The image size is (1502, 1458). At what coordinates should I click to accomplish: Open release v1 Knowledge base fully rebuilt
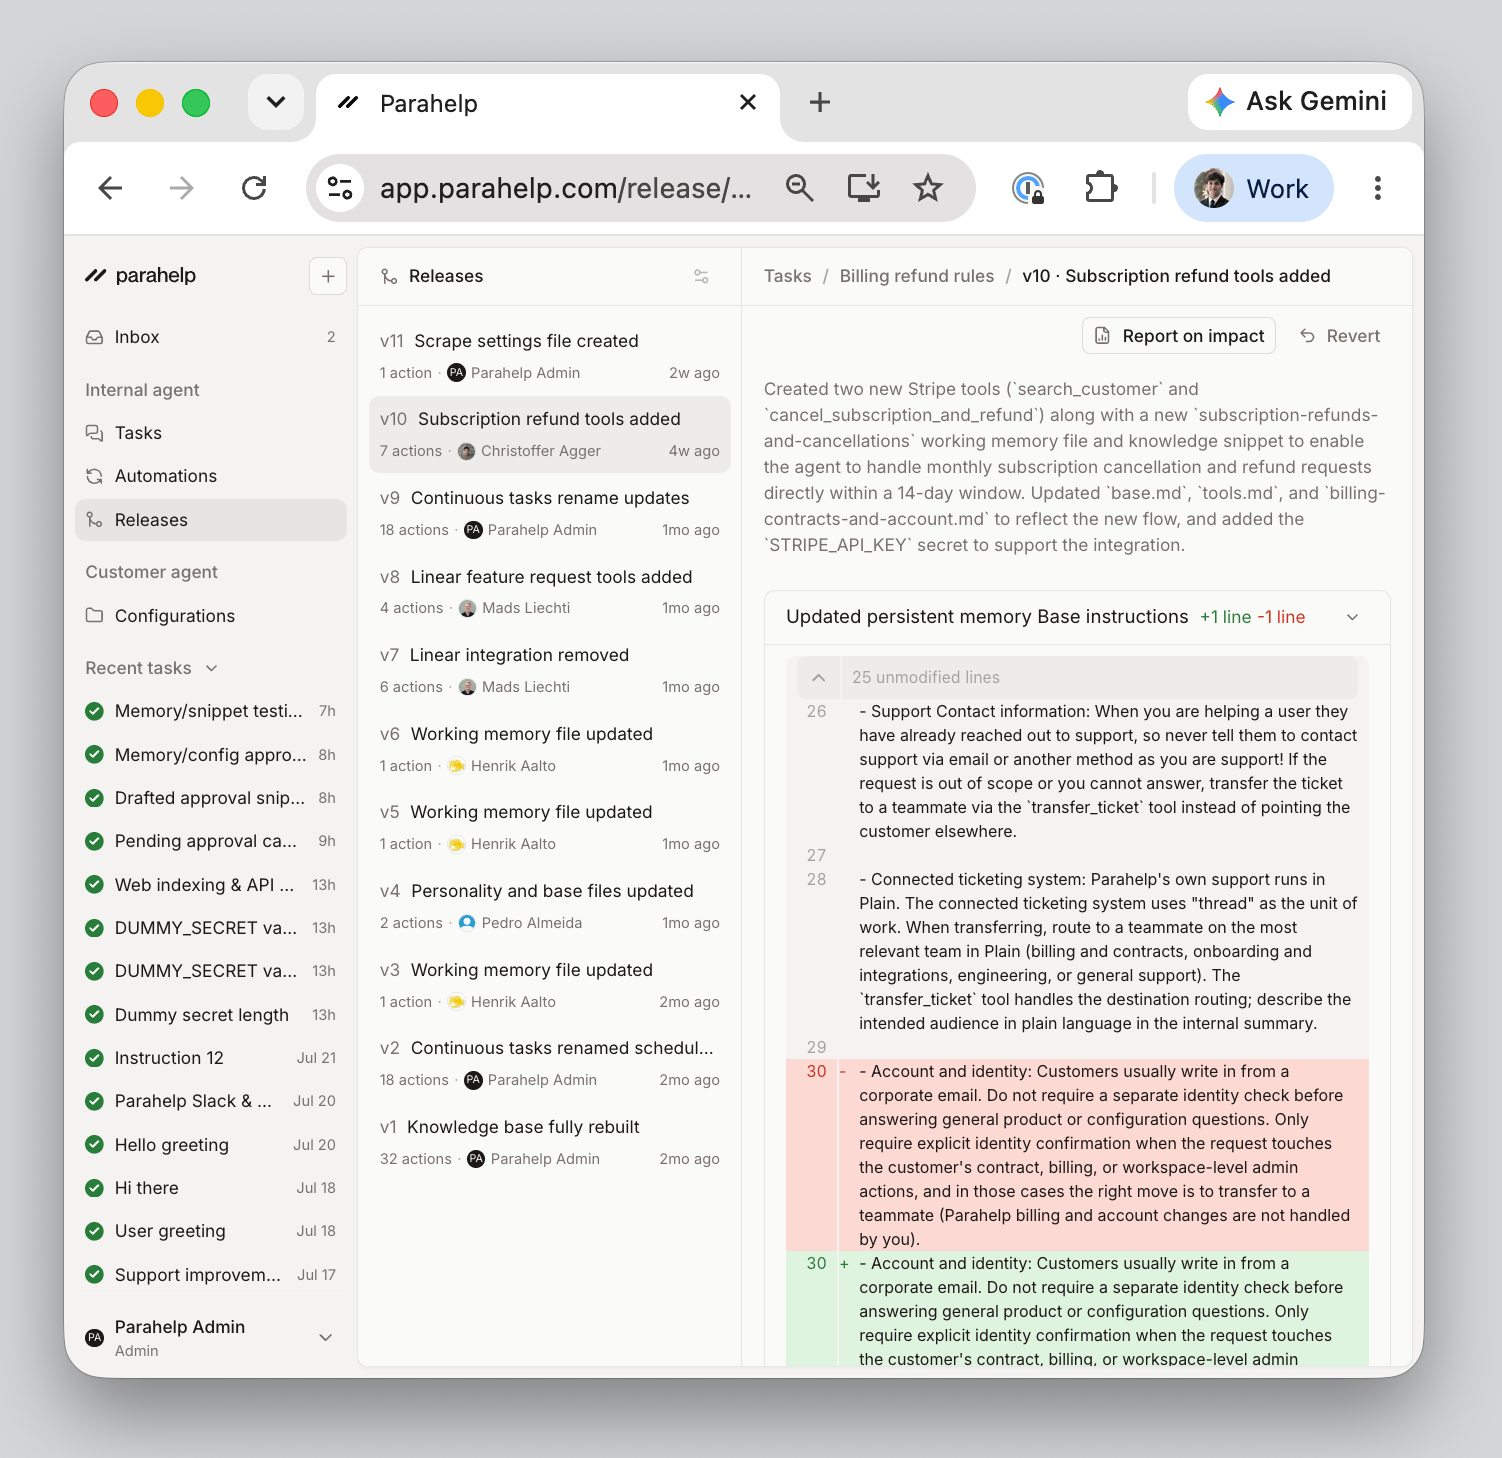pos(549,1142)
